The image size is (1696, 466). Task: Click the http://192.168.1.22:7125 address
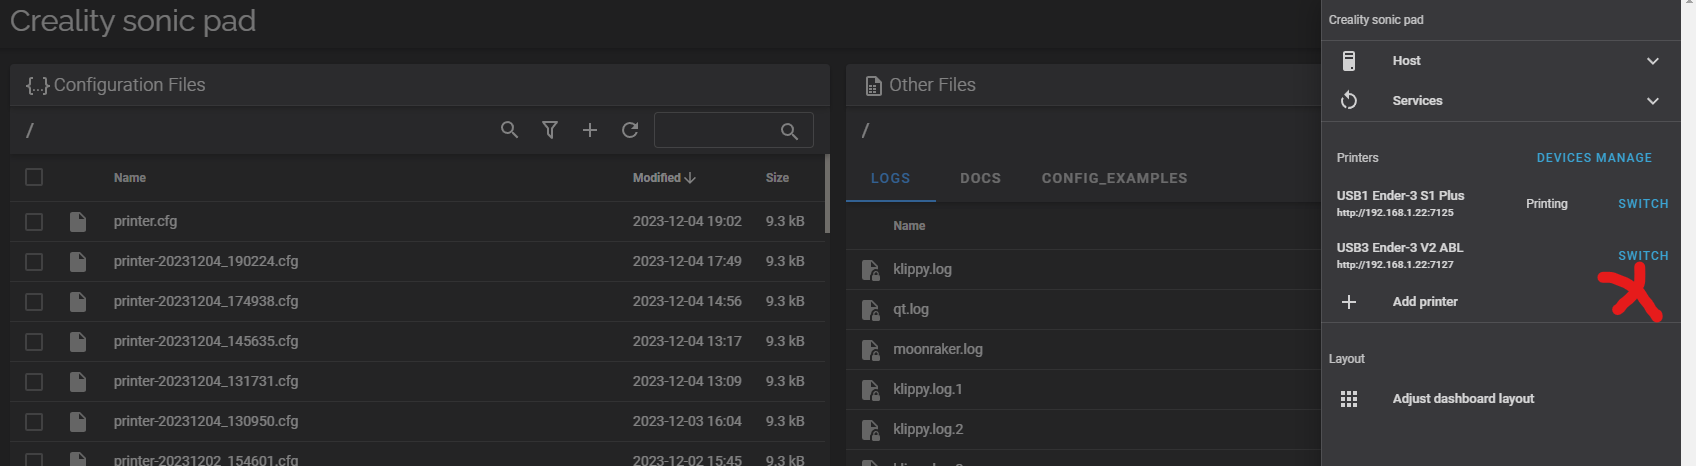[1395, 213]
